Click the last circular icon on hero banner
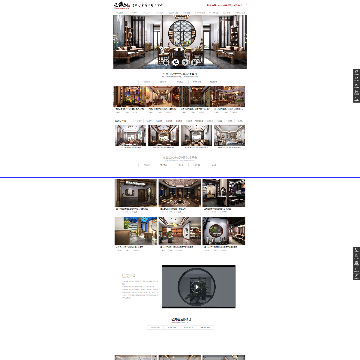This screenshot has height=360, width=360. [x=195, y=62]
